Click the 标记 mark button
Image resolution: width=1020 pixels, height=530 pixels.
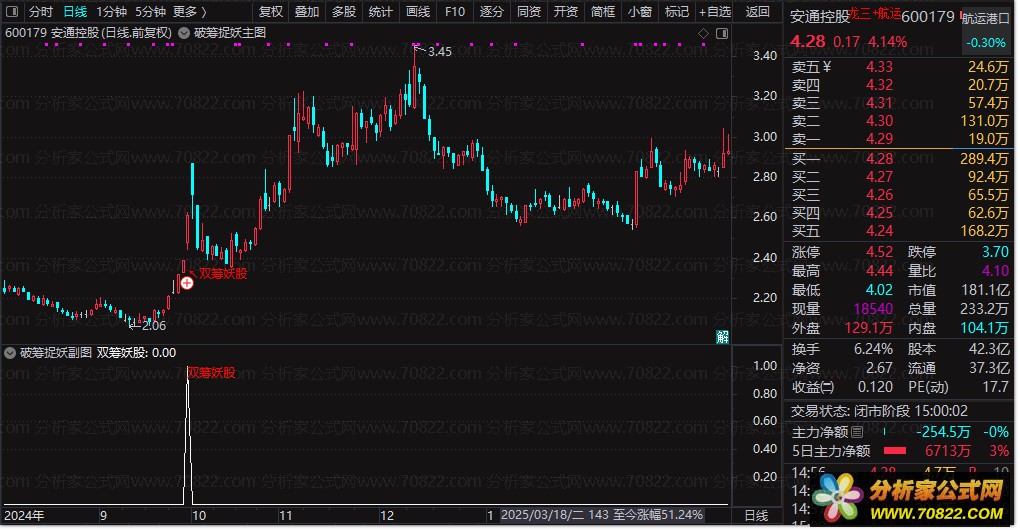point(677,12)
